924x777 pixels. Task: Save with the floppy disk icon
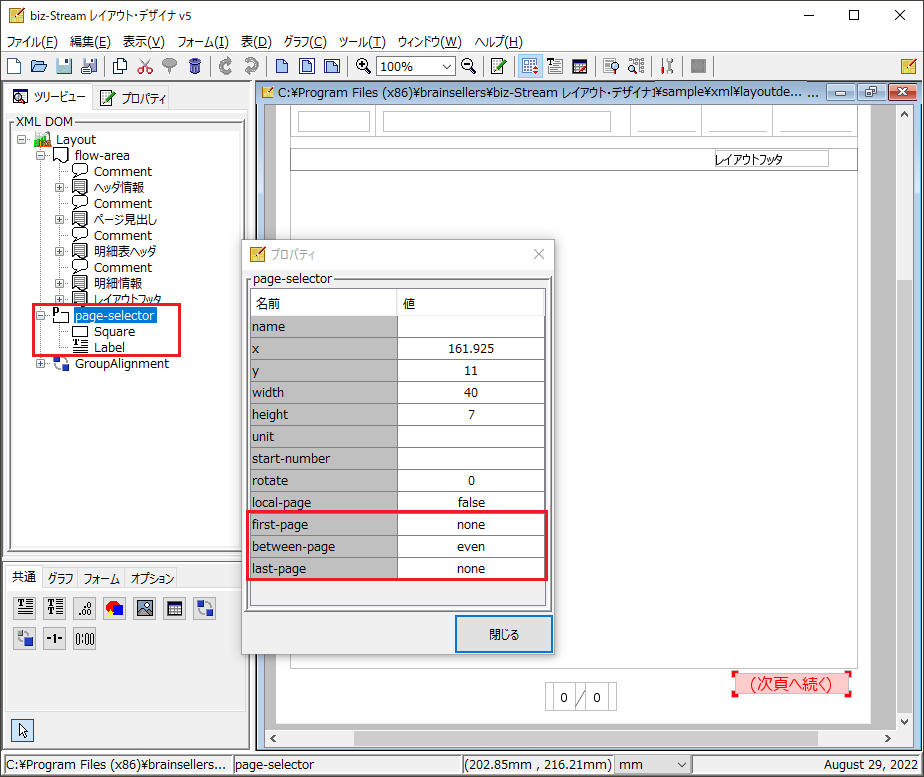64,67
